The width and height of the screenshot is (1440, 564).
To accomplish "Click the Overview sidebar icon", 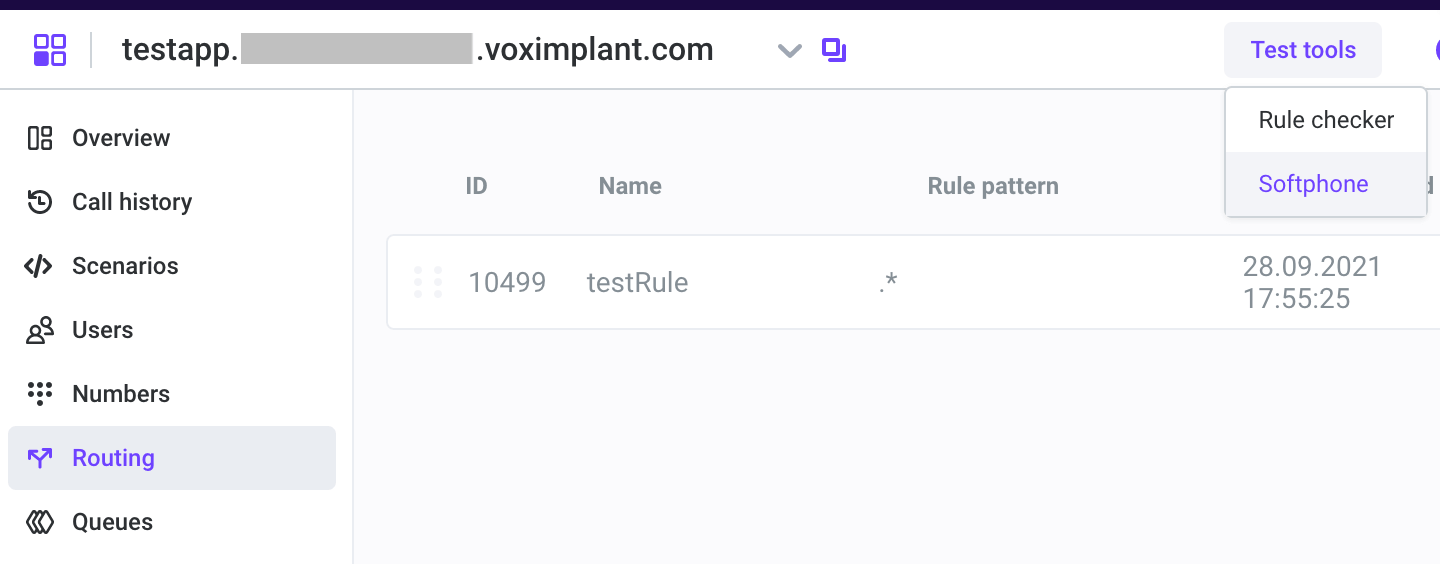I will click(40, 138).
